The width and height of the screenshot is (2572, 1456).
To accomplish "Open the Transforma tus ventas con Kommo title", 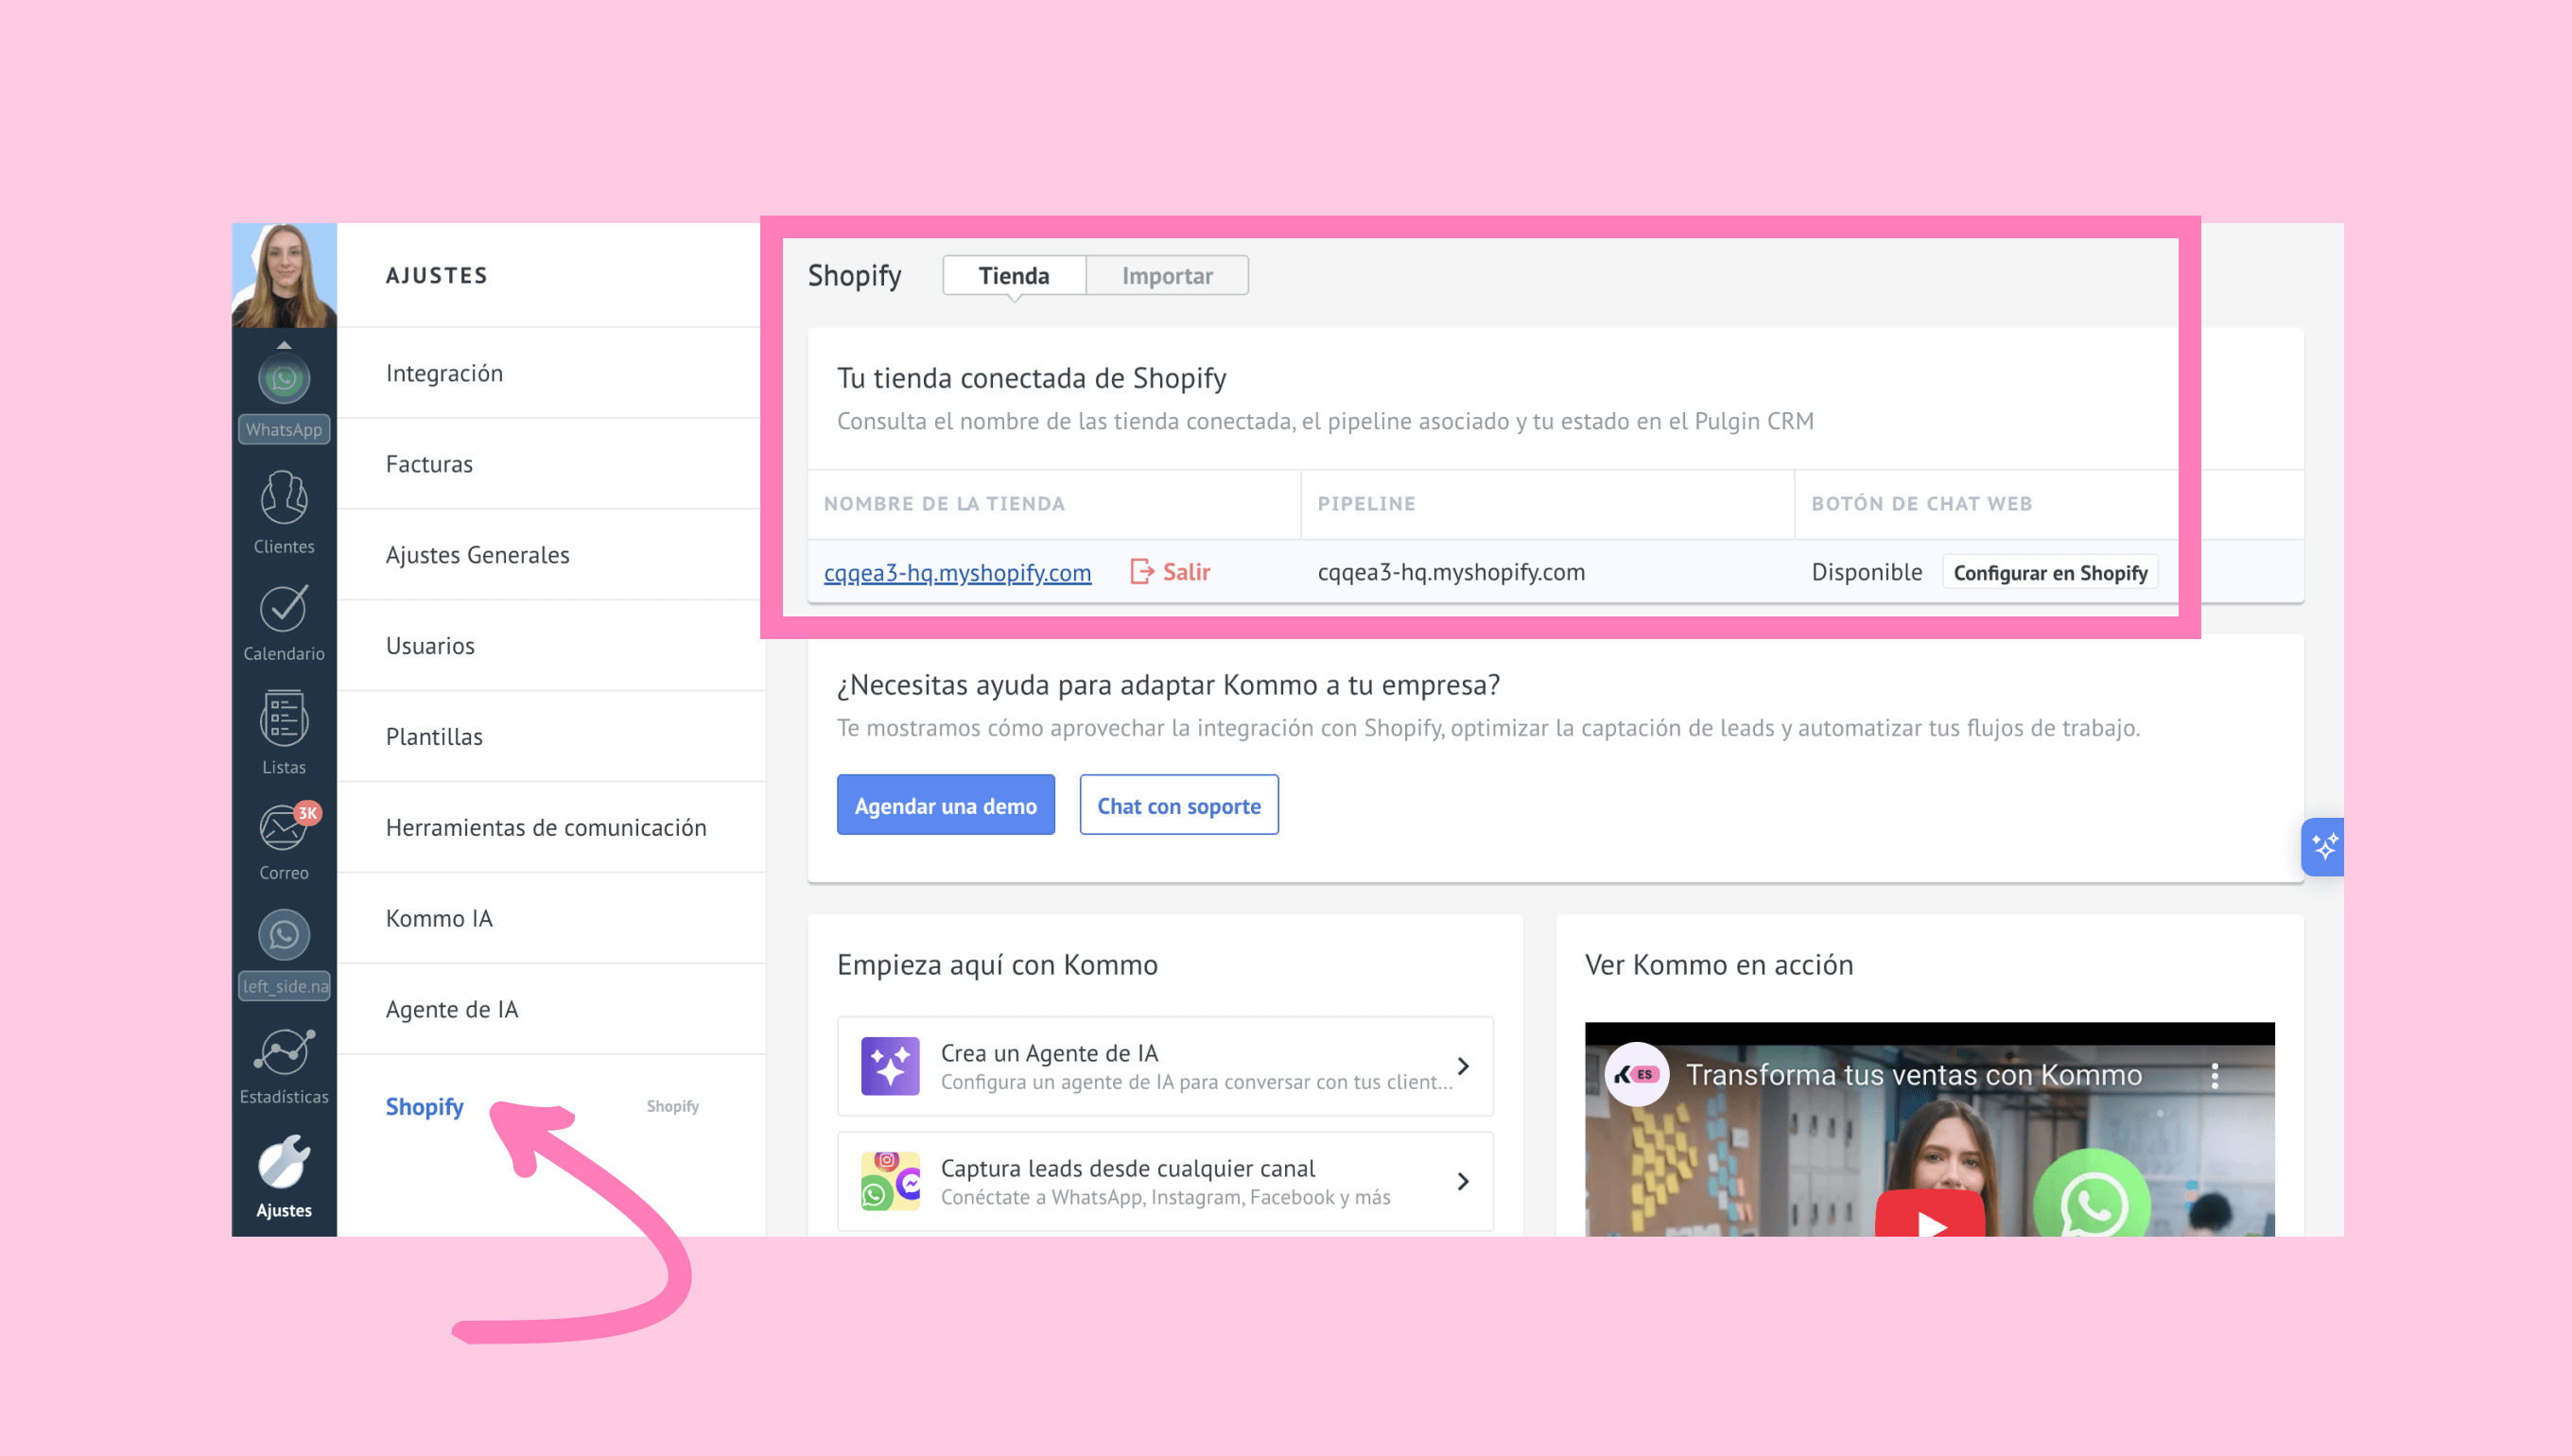I will [1914, 1075].
